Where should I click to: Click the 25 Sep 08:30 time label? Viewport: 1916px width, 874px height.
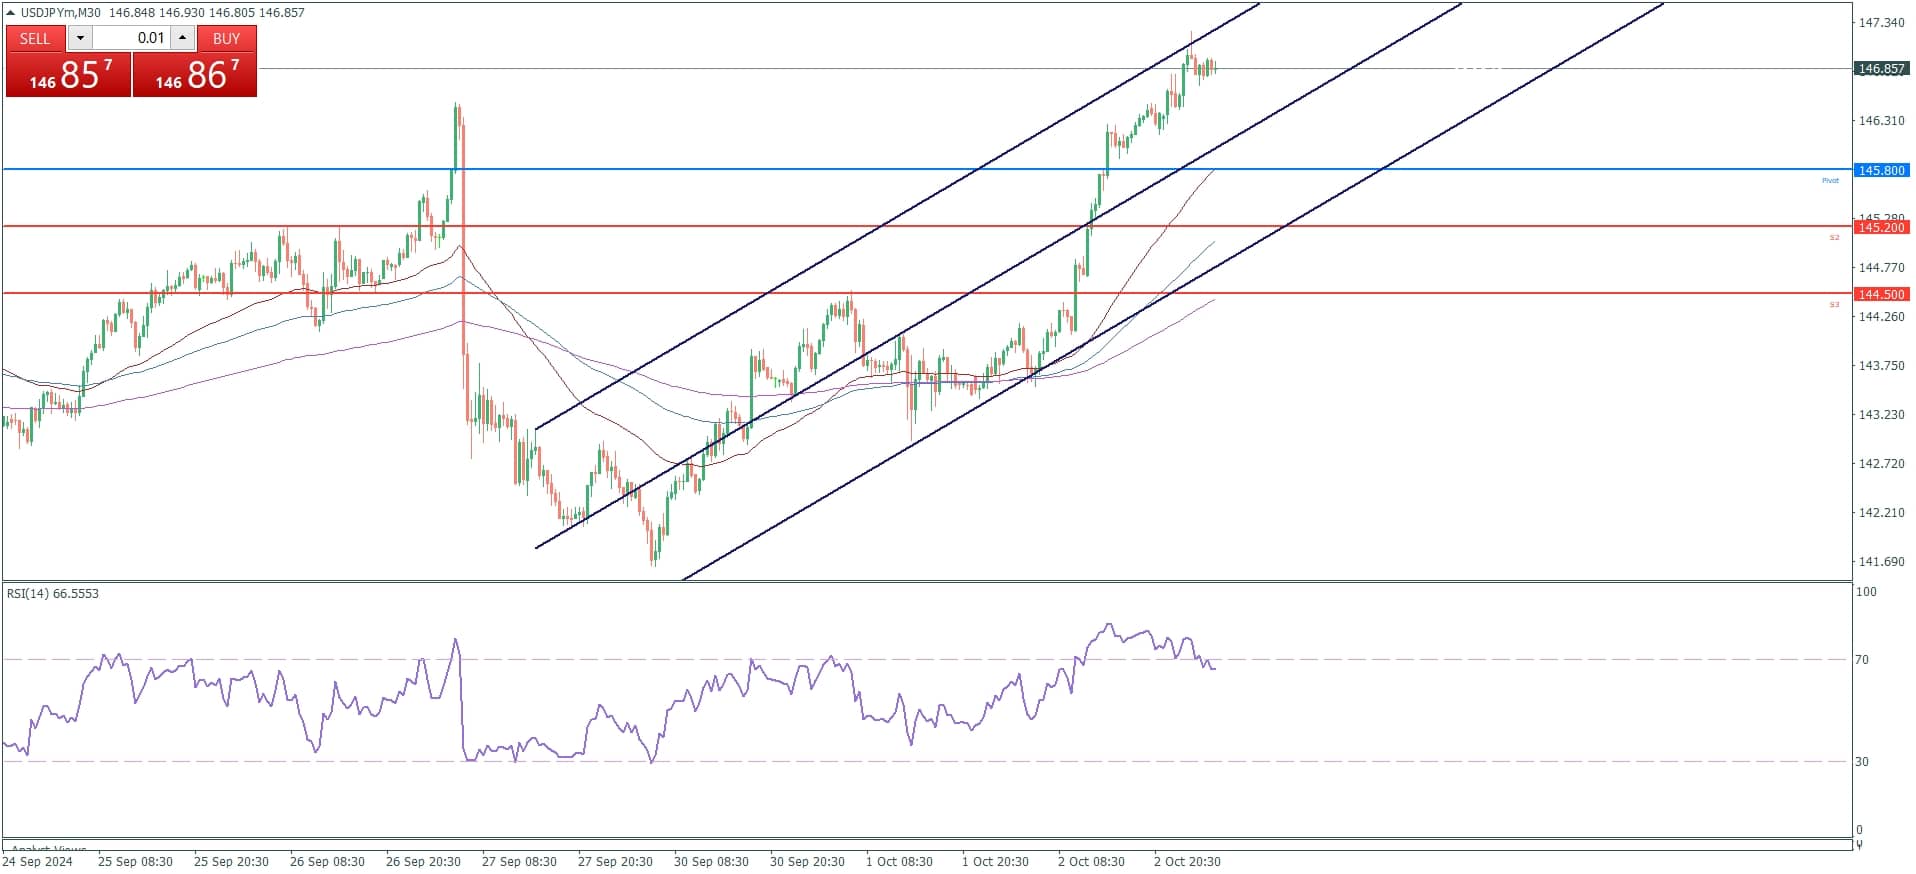[135, 862]
